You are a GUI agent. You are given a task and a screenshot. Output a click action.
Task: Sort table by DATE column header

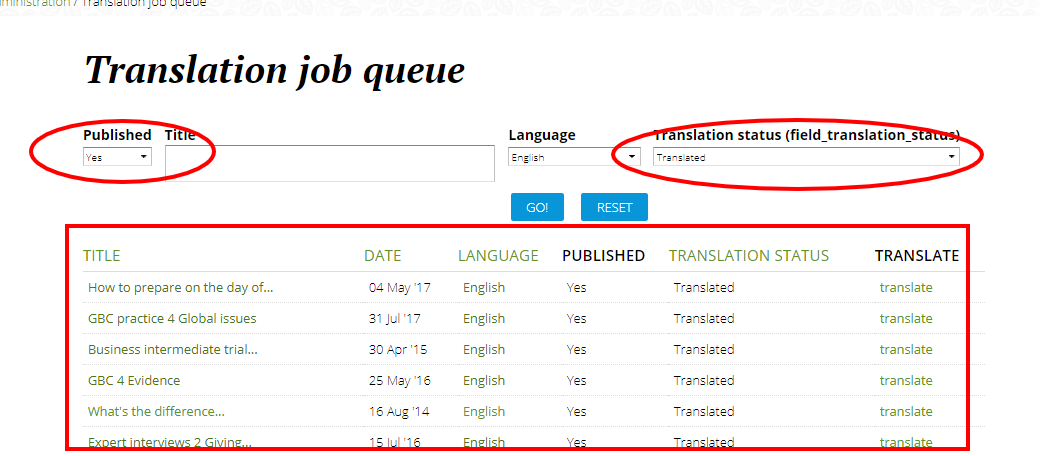click(x=382, y=256)
